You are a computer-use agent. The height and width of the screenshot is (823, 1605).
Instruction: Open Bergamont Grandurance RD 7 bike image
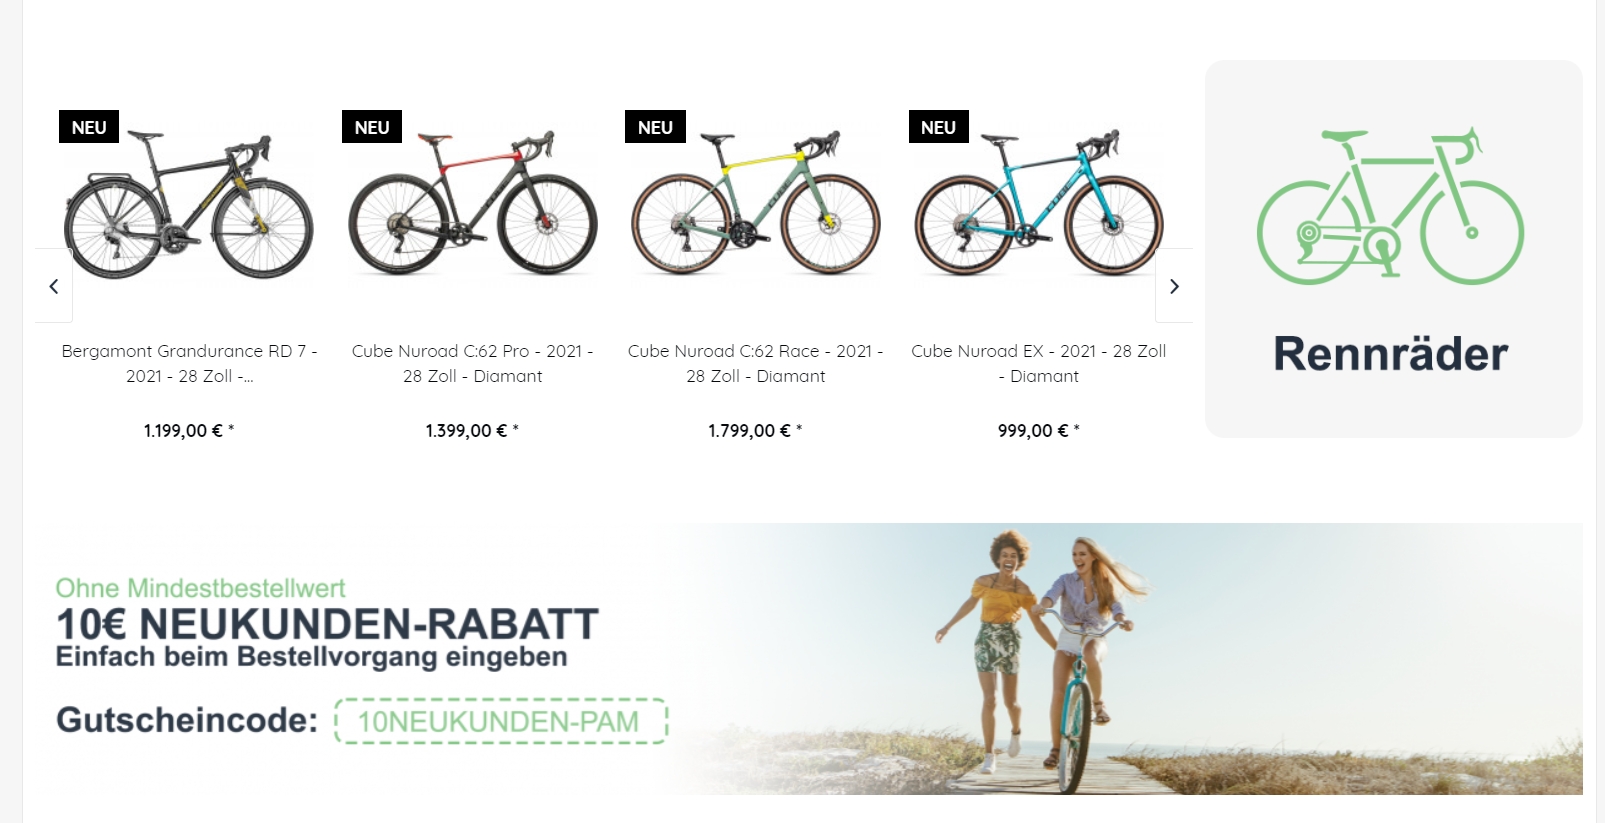point(189,205)
